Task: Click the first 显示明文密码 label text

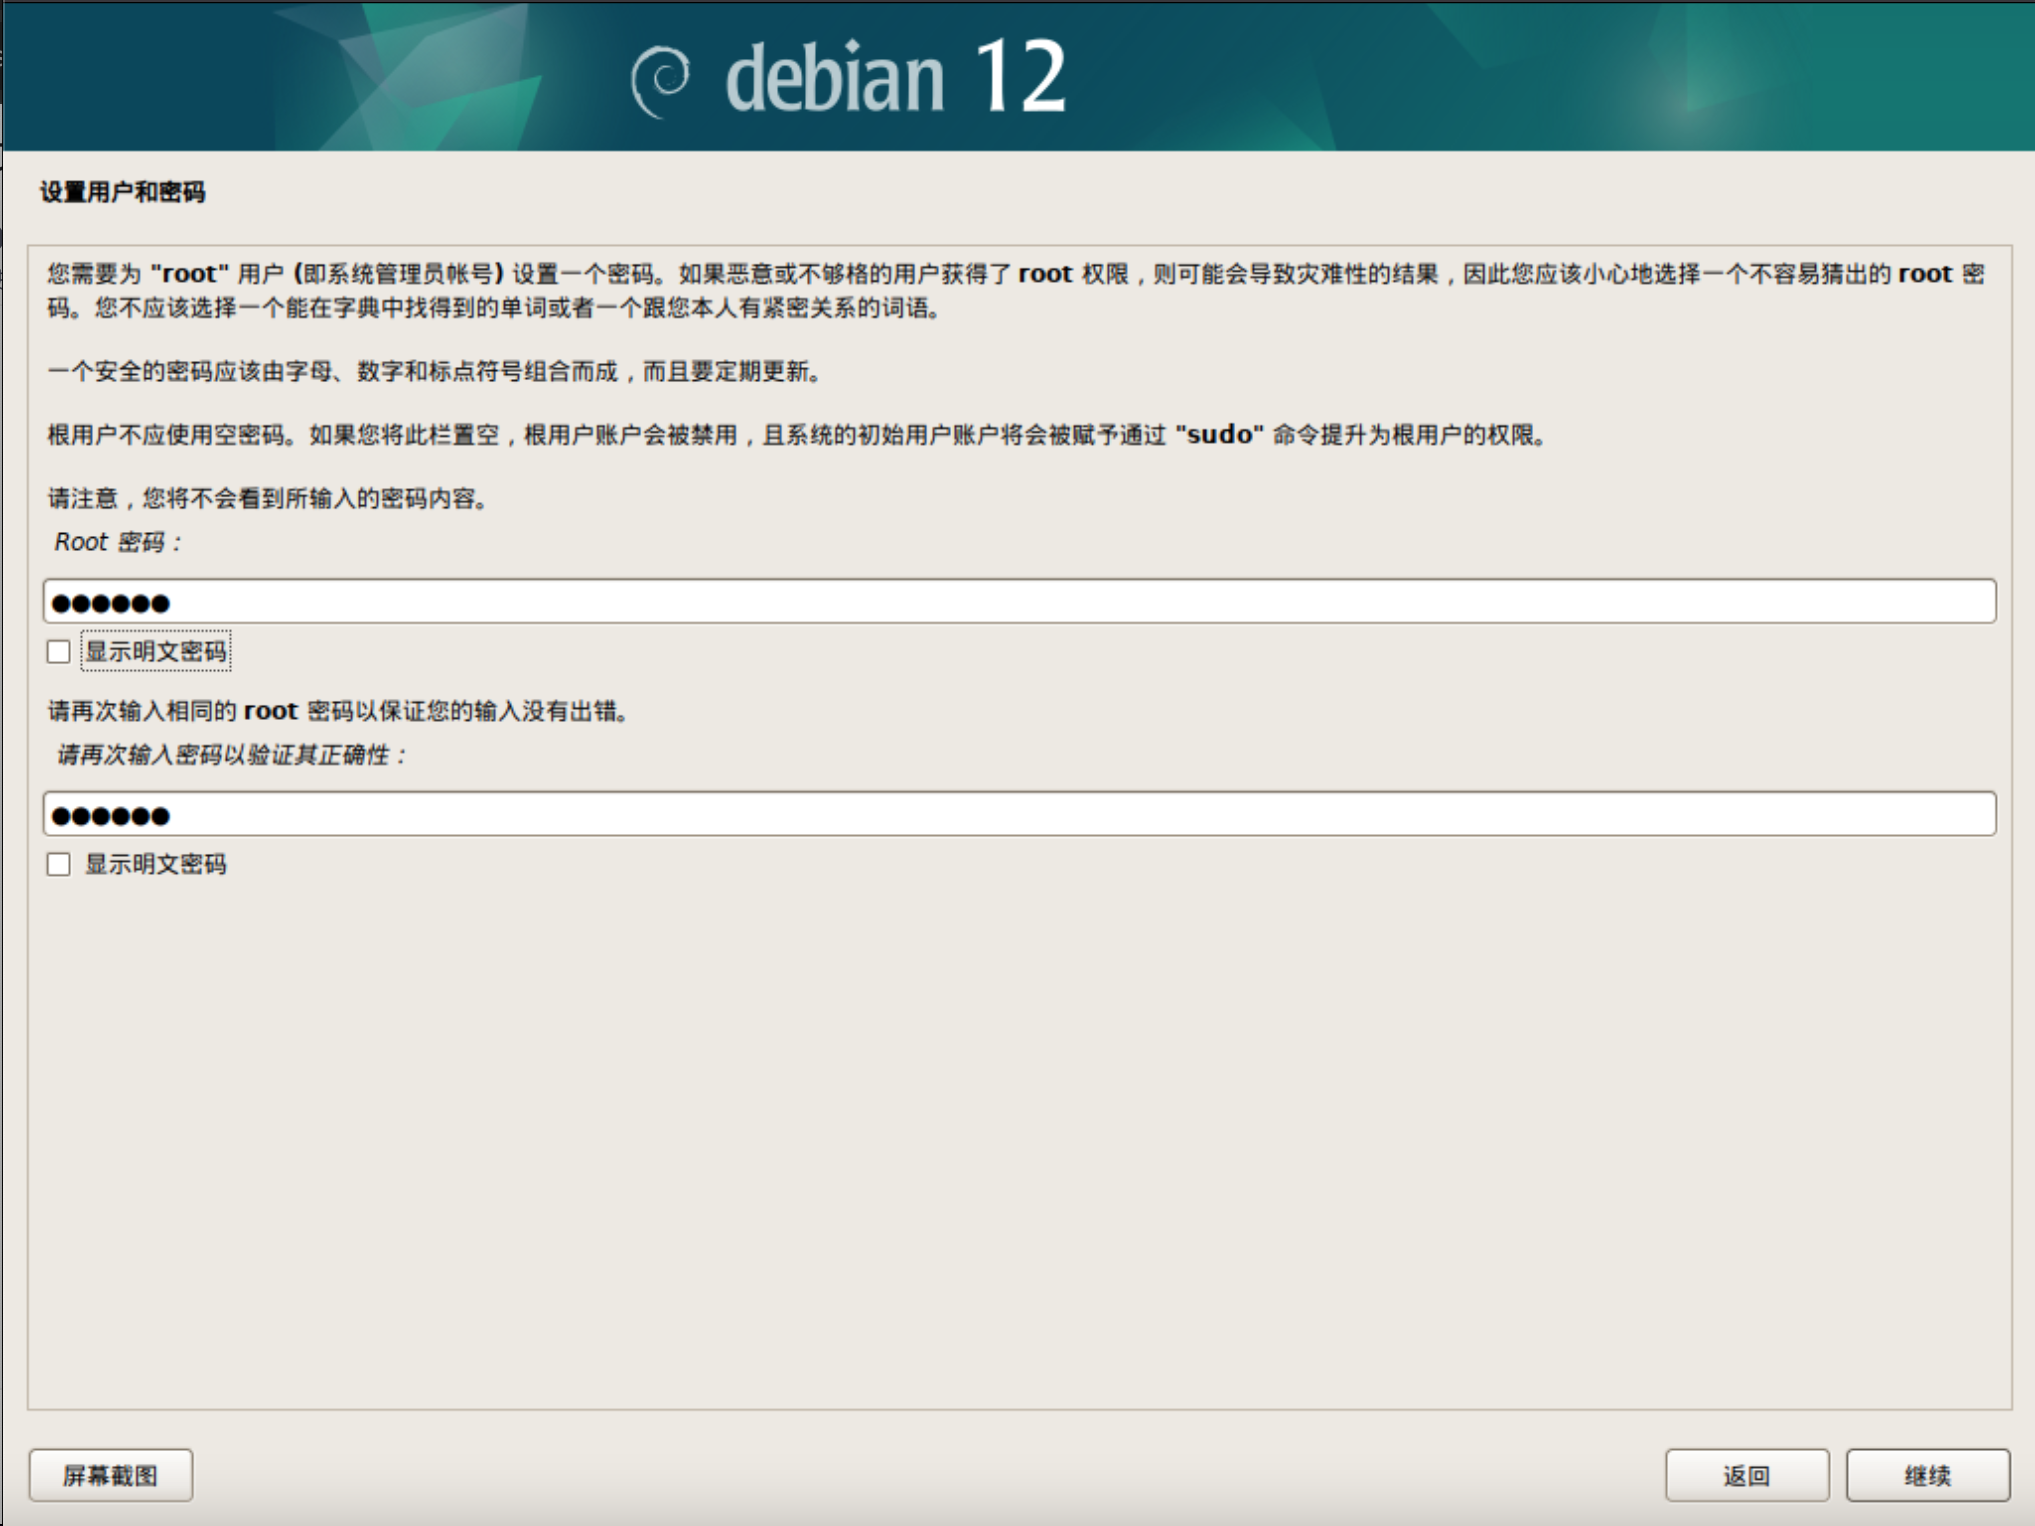Action: tap(156, 652)
